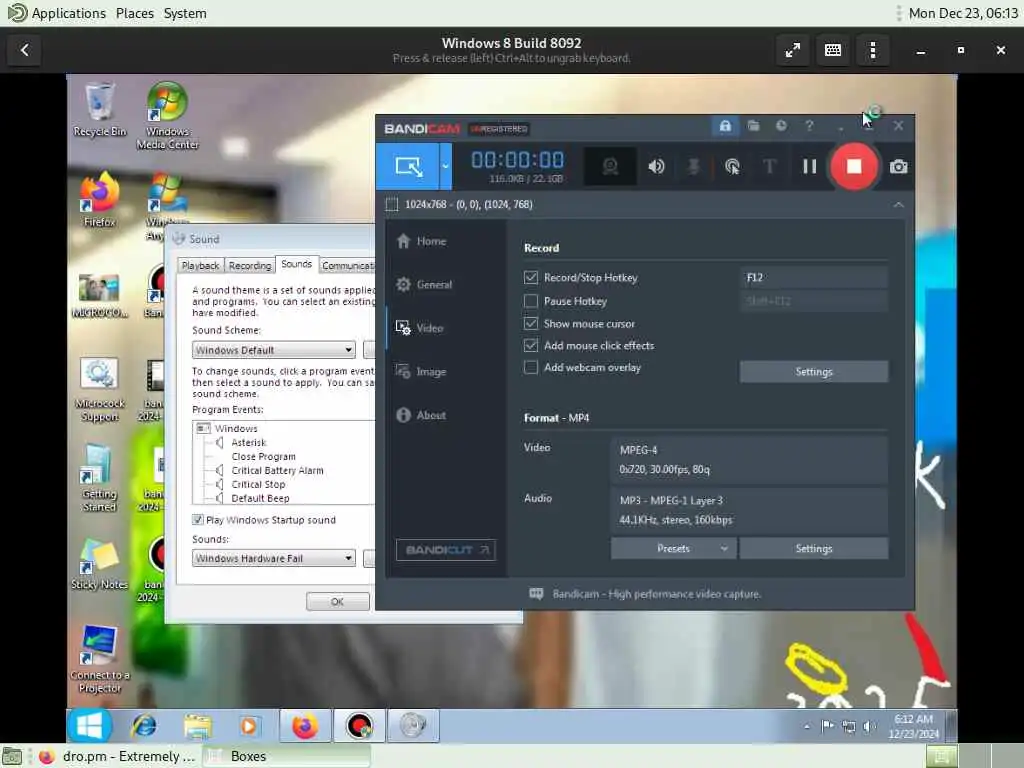Select Critical Battery Alarm event

pos(277,470)
